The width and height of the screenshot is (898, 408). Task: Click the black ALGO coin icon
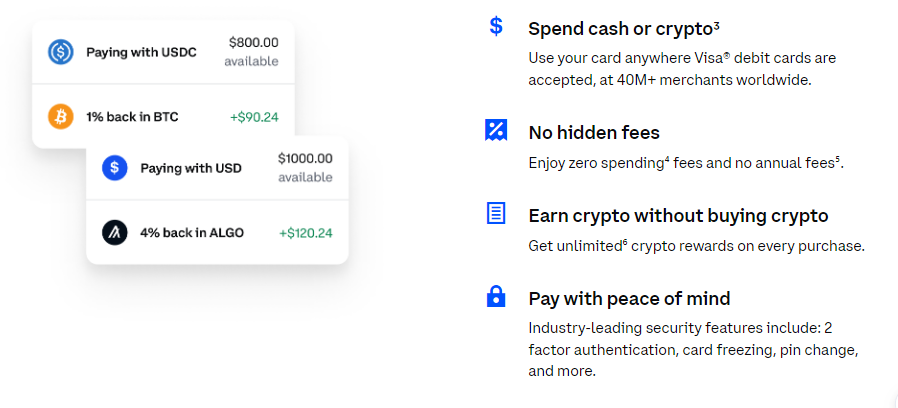tap(115, 233)
